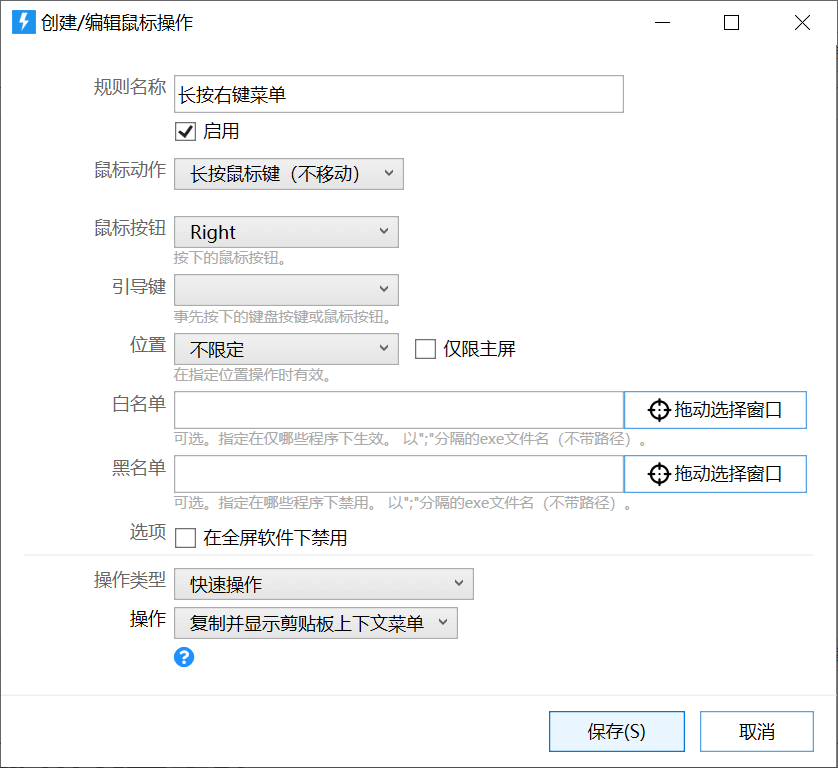Open the 操作类型 dropdown showing 快速操作
Viewport: 838px width, 768px height.
pyautogui.click(x=324, y=584)
